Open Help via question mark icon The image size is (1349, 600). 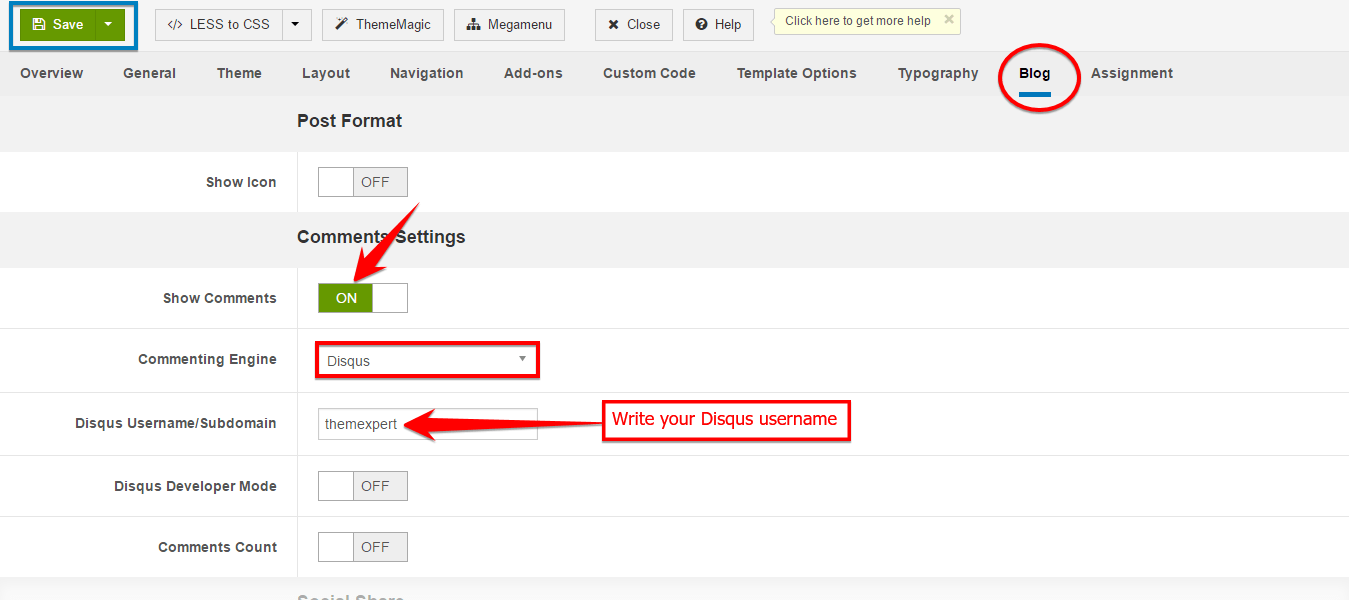click(x=718, y=25)
